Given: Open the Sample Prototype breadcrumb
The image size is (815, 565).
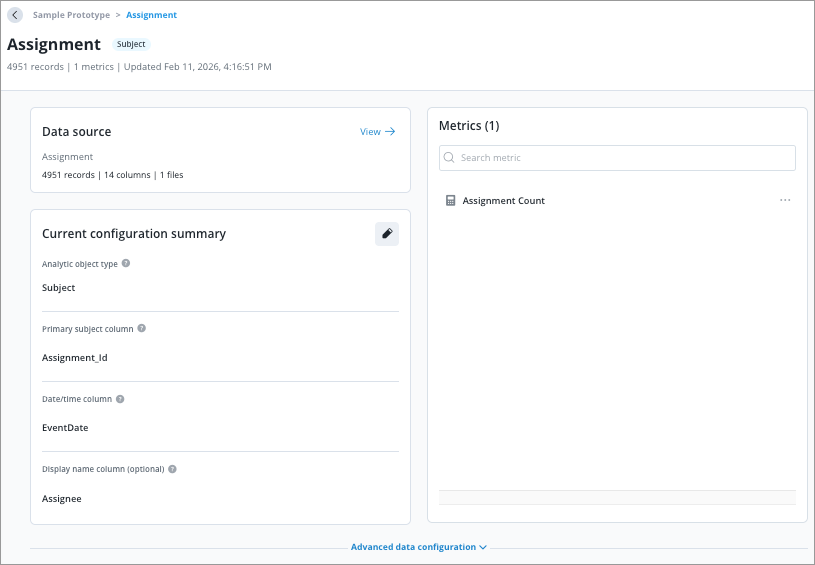Looking at the screenshot, I should pos(71,16).
